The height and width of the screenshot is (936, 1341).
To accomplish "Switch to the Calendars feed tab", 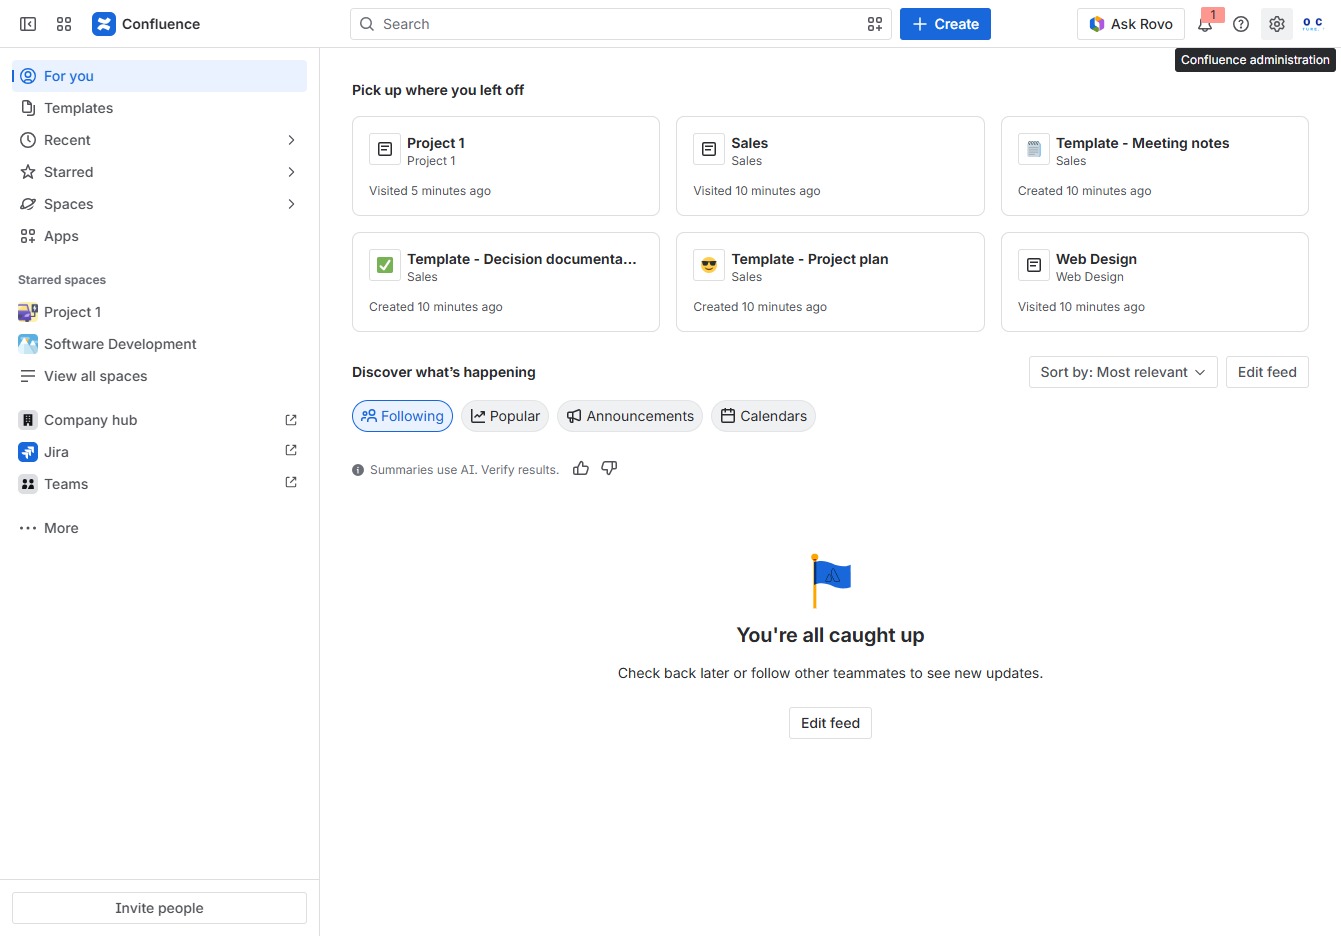I will click(763, 416).
